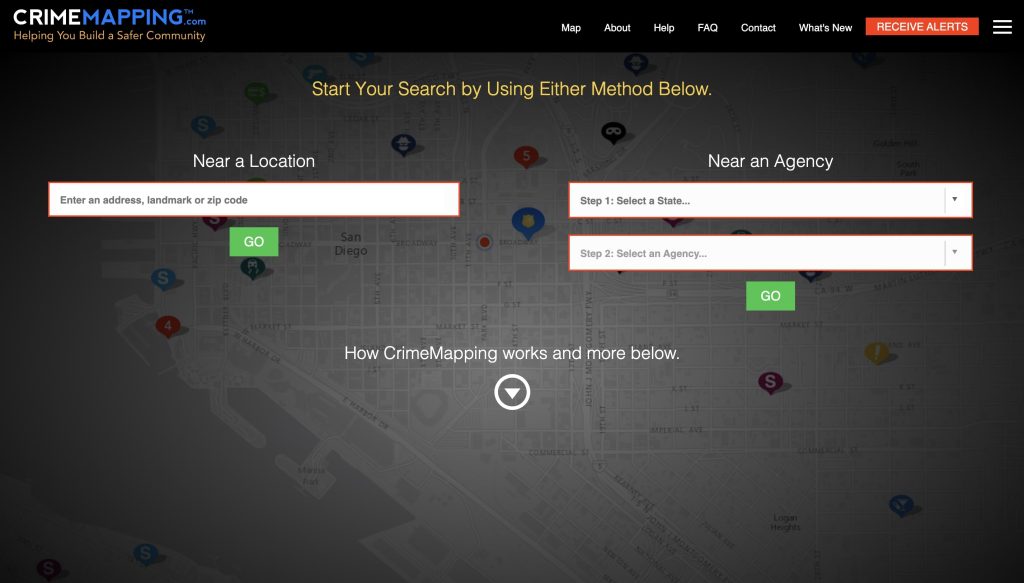Click the address or zip code field

[x=254, y=199]
